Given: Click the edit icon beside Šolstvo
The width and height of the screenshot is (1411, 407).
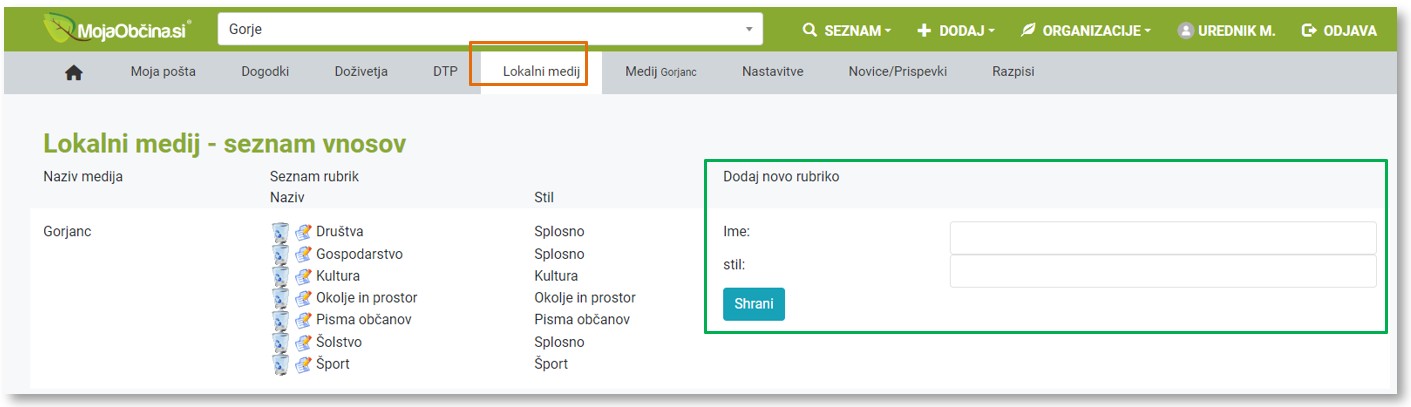Looking at the screenshot, I should (303, 342).
